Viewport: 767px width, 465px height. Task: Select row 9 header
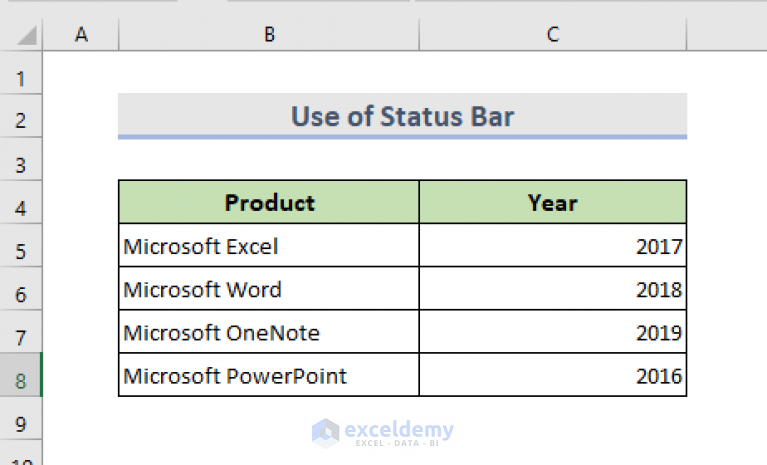(21, 418)
